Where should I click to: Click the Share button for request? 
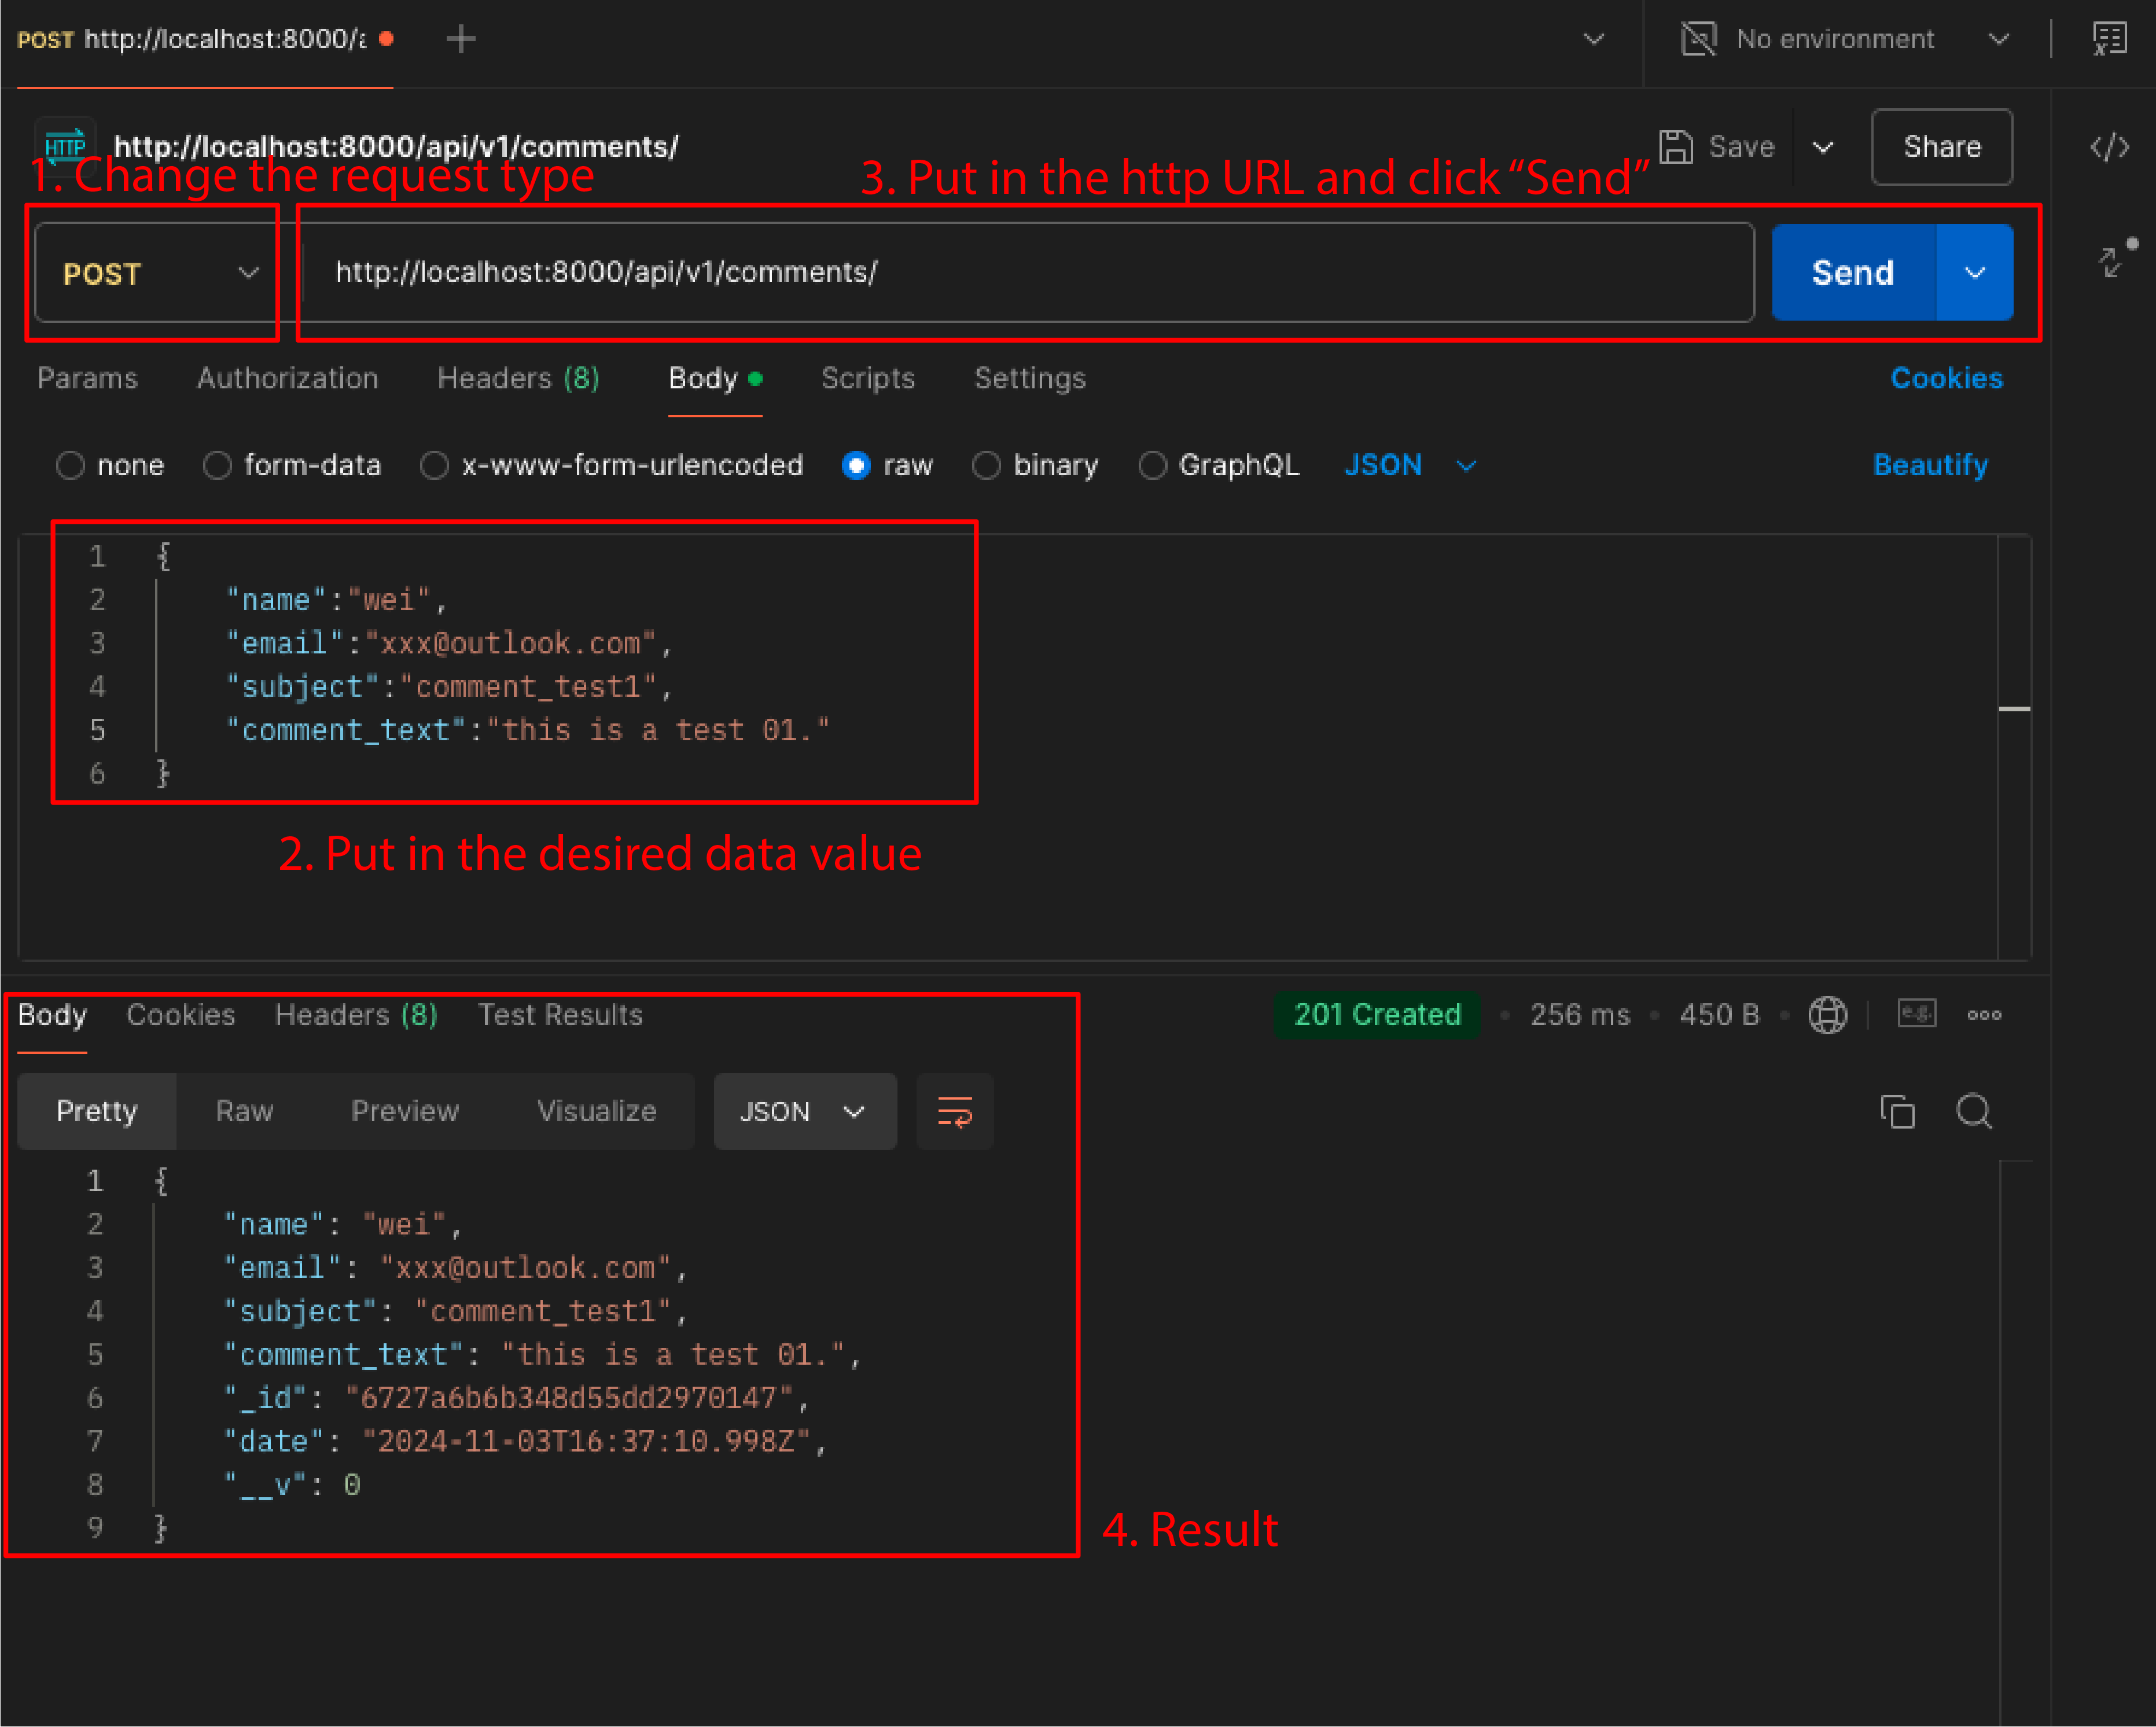click(x=1940, y=146)
